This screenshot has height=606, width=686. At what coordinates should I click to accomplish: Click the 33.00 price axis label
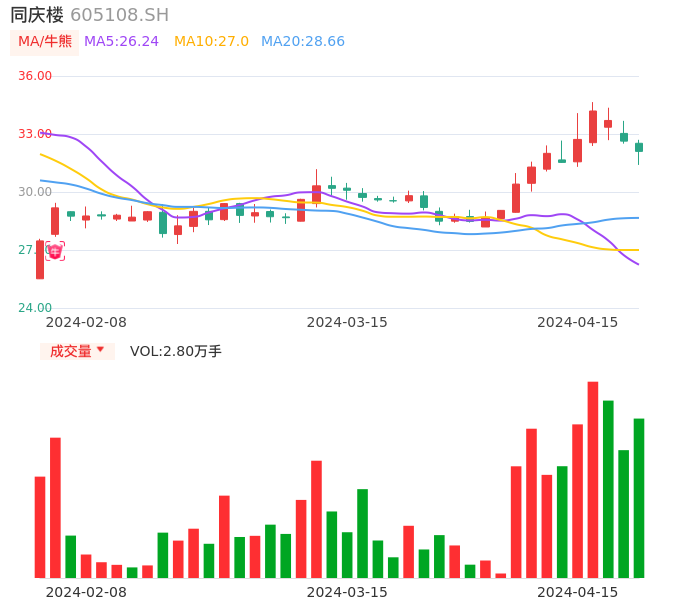point(35,134)
